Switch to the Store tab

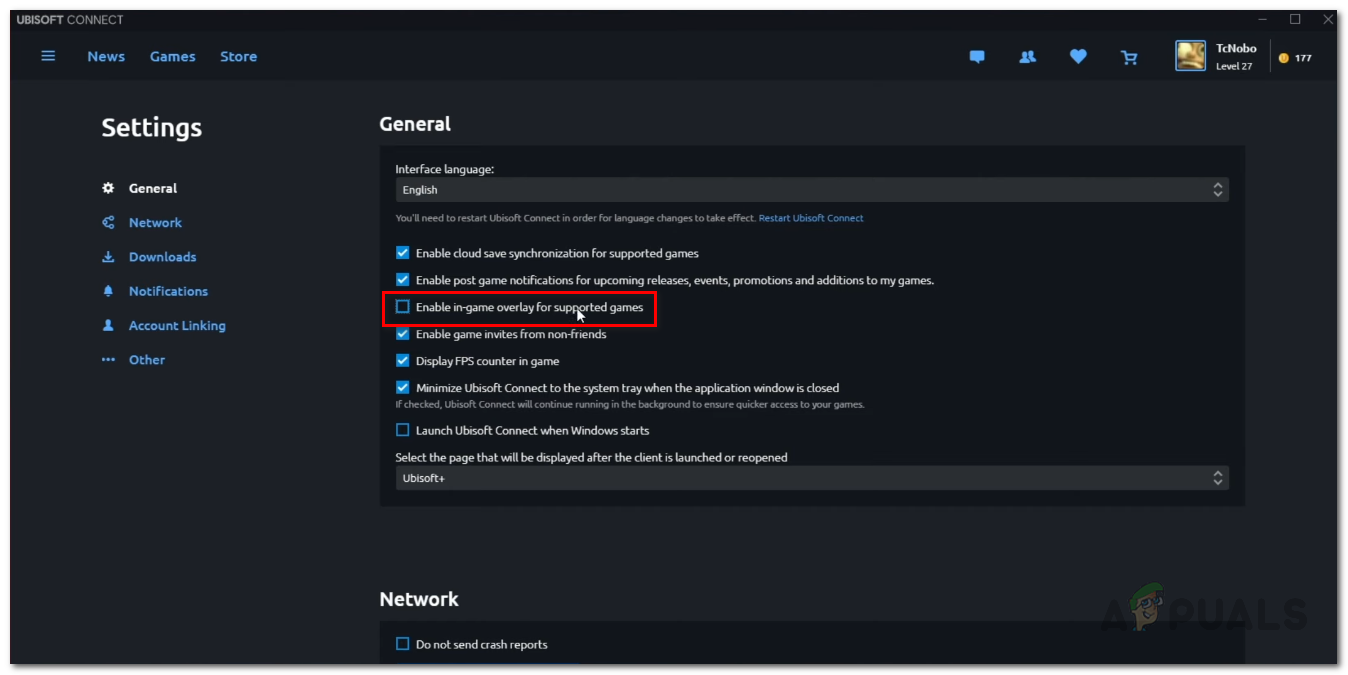point(239,57)
